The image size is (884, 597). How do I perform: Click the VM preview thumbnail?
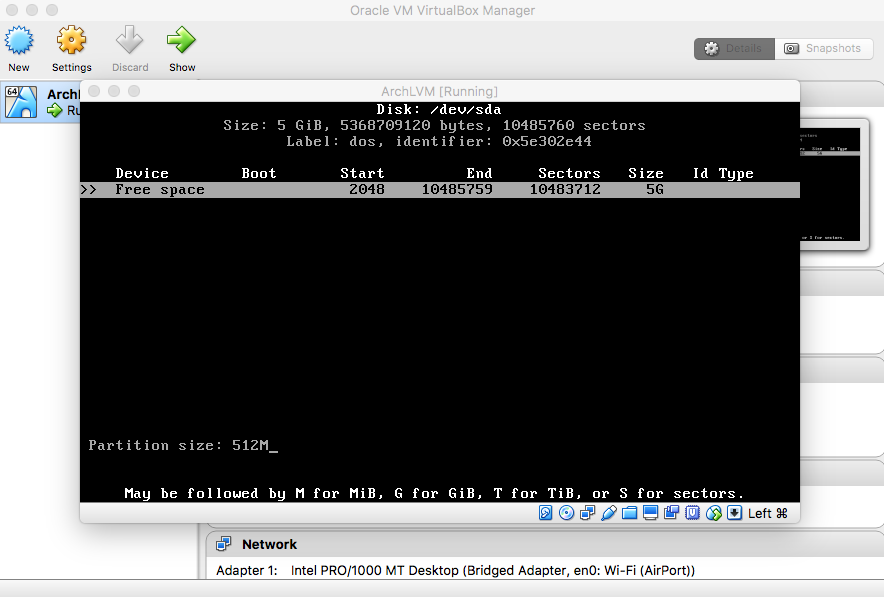pyautogui.click(x=832, y=185)
